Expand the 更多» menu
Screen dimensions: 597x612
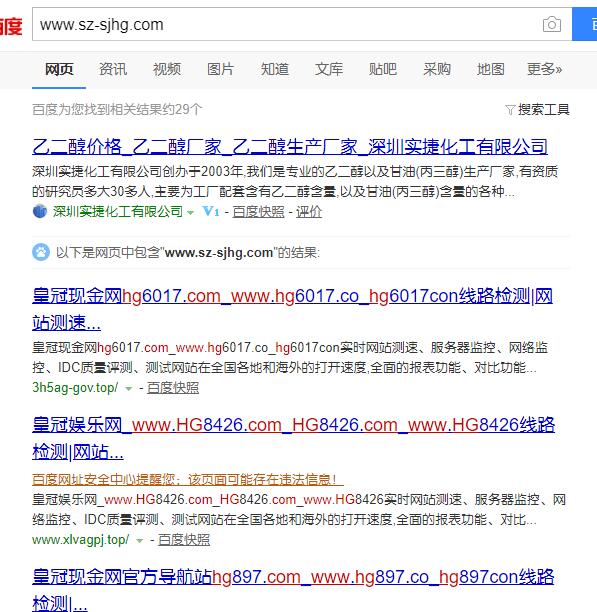click(544, 69)
